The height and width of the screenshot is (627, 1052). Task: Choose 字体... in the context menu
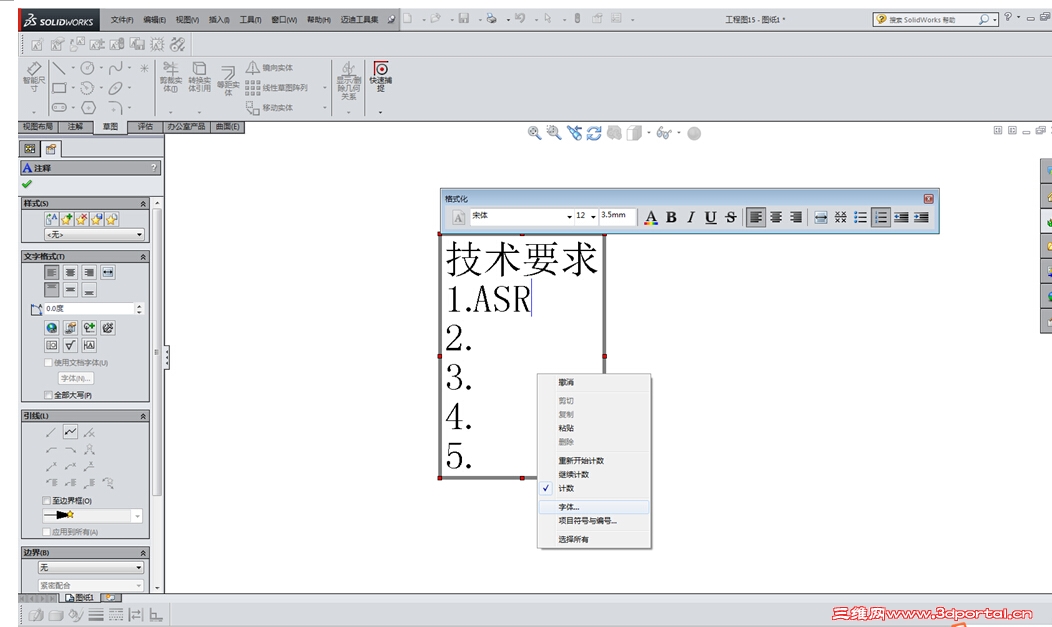[594, 507]
